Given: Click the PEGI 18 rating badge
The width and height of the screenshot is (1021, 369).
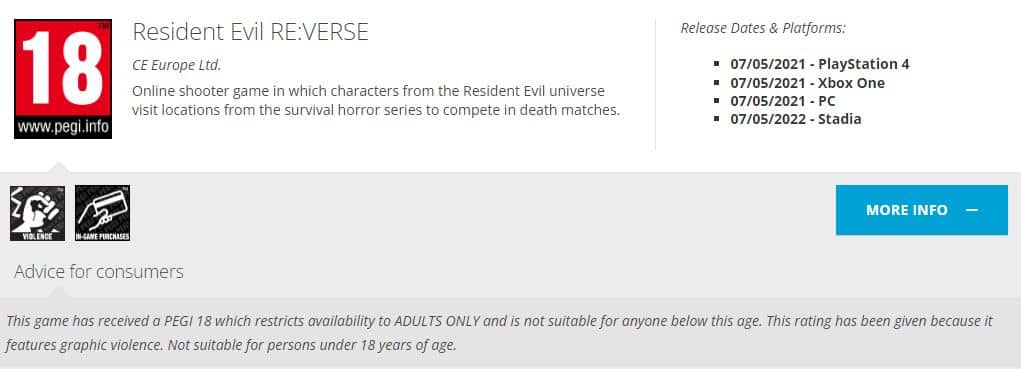Looking at the screenshot, I should pos(63,79).
